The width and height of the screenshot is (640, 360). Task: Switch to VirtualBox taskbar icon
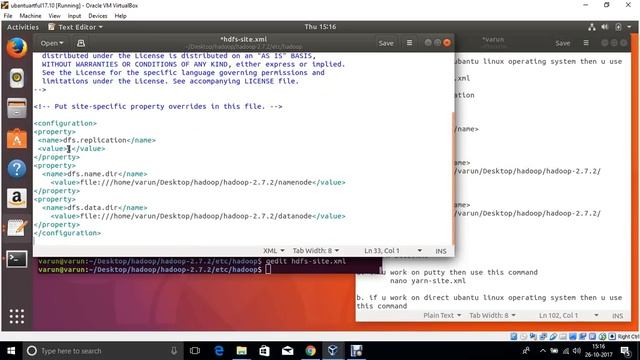pos(333,351)
